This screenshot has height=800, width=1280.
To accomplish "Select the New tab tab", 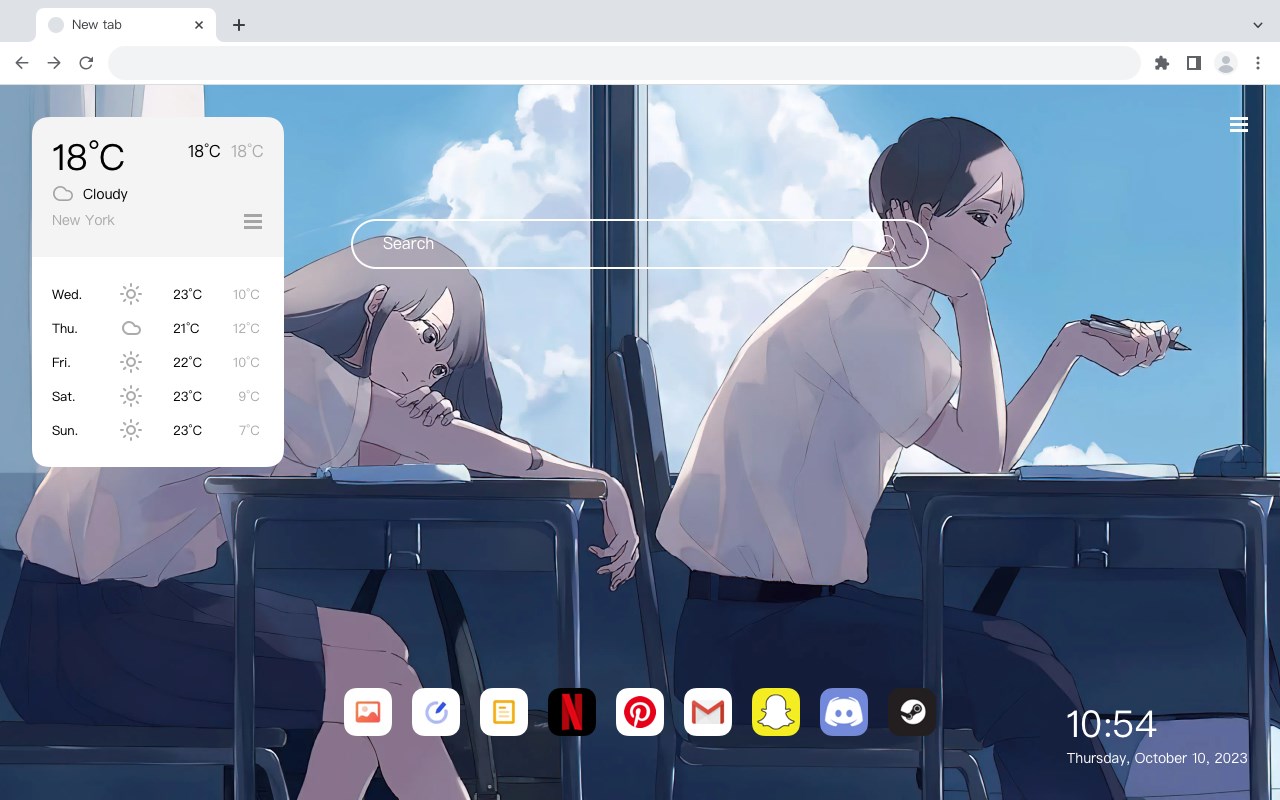I will coord(126,25).
